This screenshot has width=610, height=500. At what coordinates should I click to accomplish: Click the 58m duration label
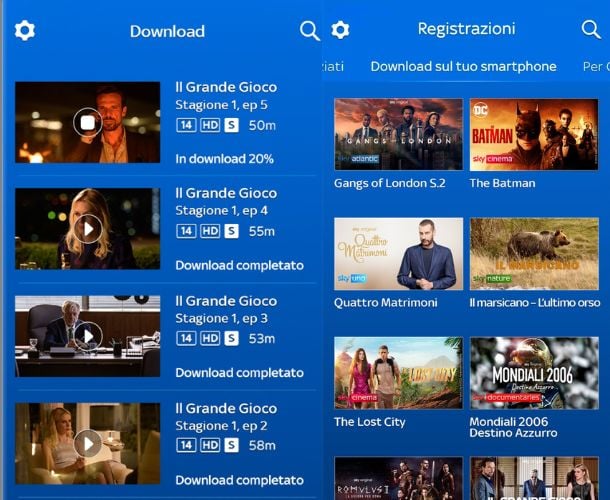(262, 445)
